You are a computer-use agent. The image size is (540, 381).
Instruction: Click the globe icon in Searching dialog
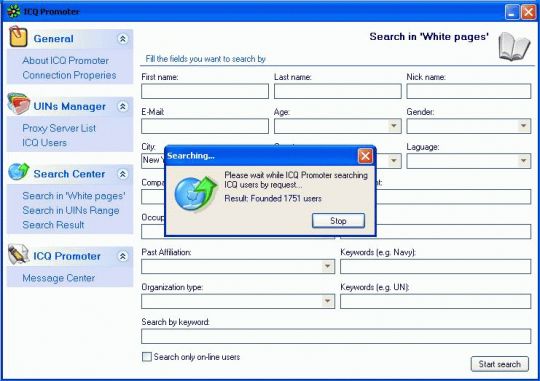click(x=195, y=194)
